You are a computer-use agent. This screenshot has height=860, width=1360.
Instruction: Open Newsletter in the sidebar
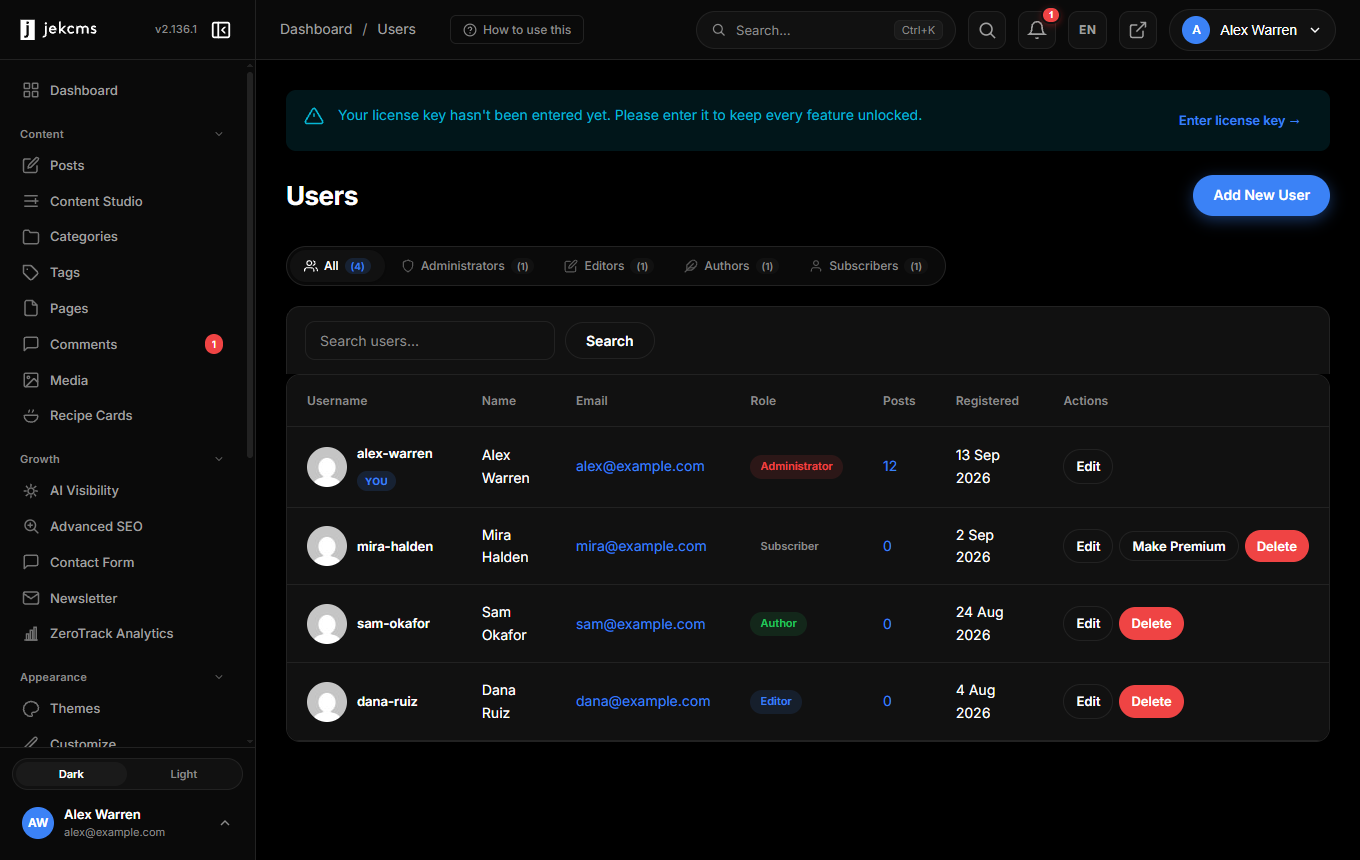(x=127, y=598)
